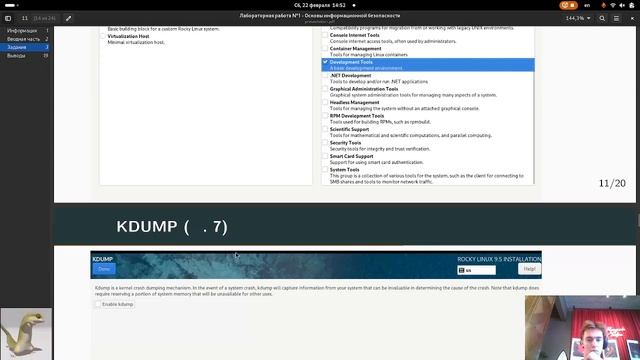Click the us keyboard layout field

[x=477, y=270]
